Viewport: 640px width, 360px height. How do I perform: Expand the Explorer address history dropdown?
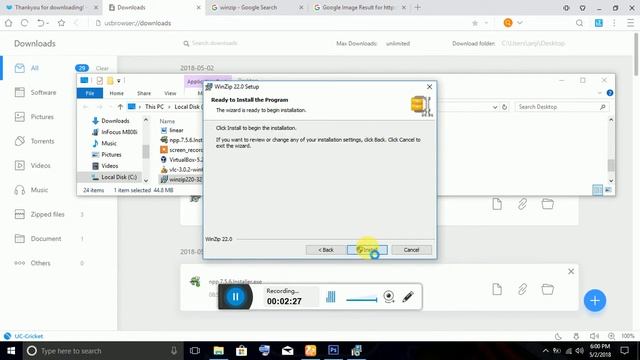[495, 107]
